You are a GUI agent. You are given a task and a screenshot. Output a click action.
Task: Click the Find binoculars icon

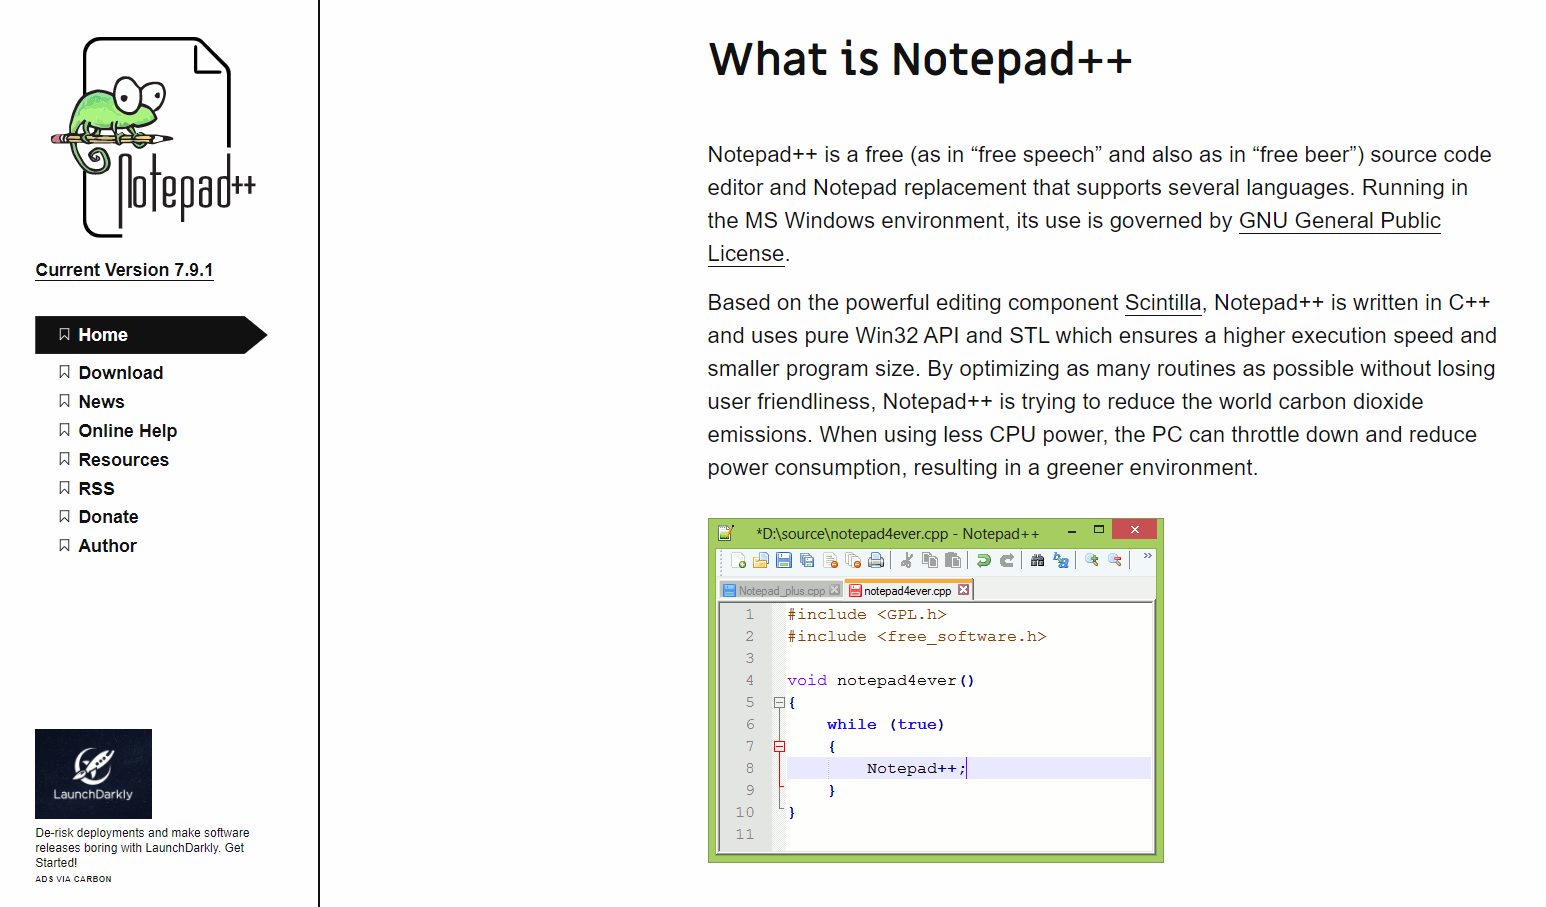click(x=1038, y=560)
